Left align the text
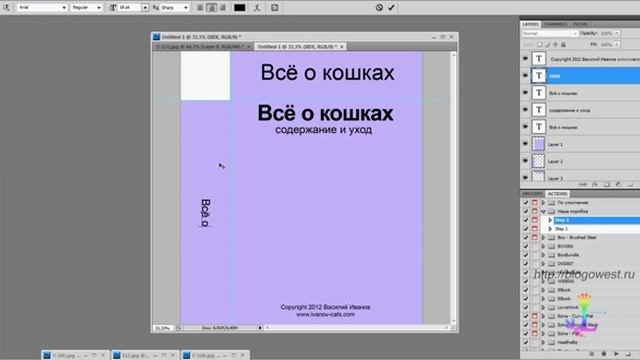Viewport: 640px width, 360px height. click(200, 7)
